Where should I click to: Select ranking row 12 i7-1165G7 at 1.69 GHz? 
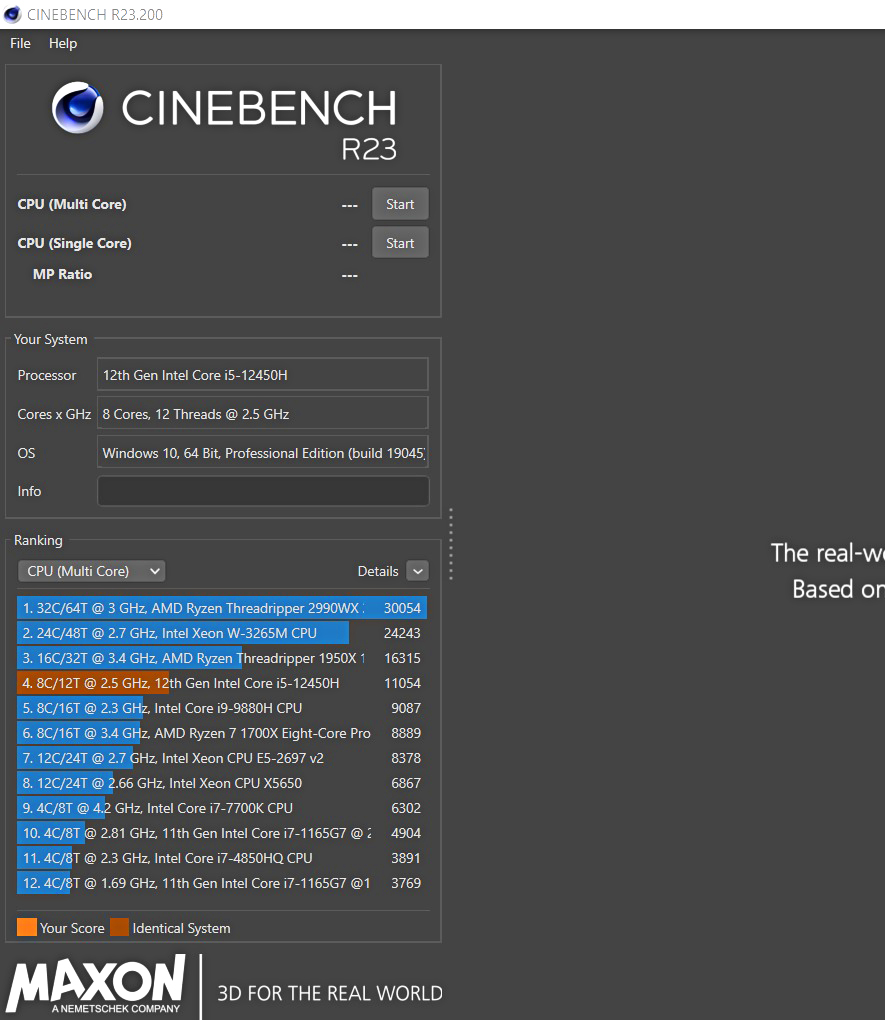click(x=222, y=883)
